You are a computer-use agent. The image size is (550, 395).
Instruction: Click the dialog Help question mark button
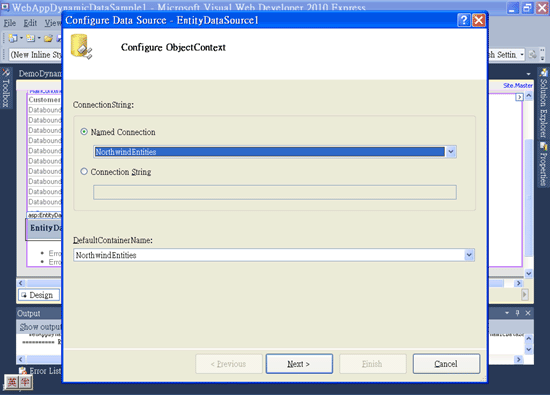coord(464,20)
